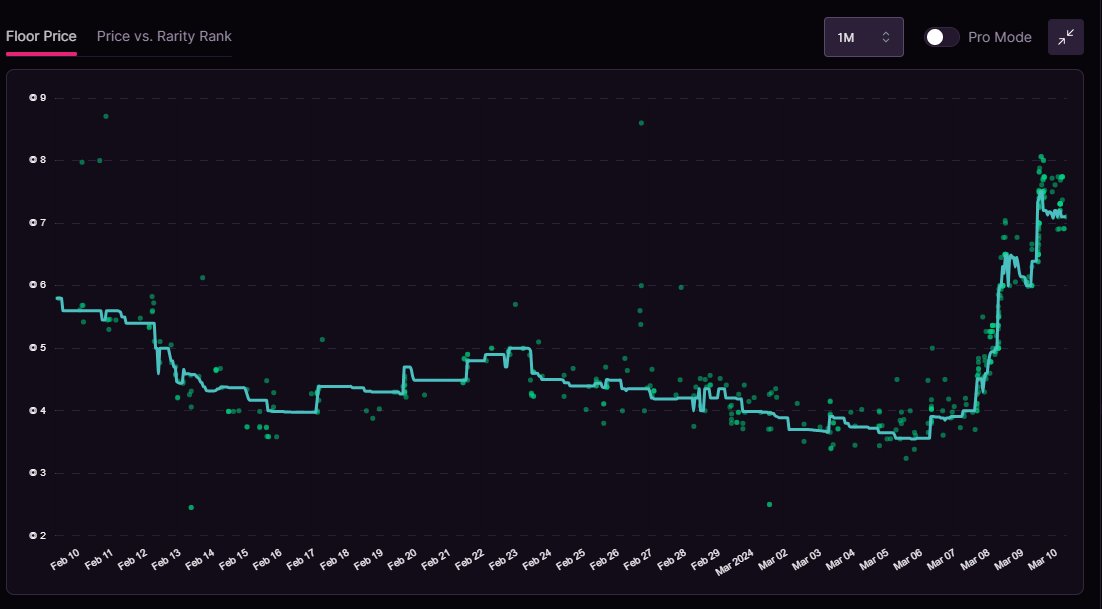1102x609 pixels.
Task: Open the 1M time range dropdown
Action: click(x=864, y=37)
